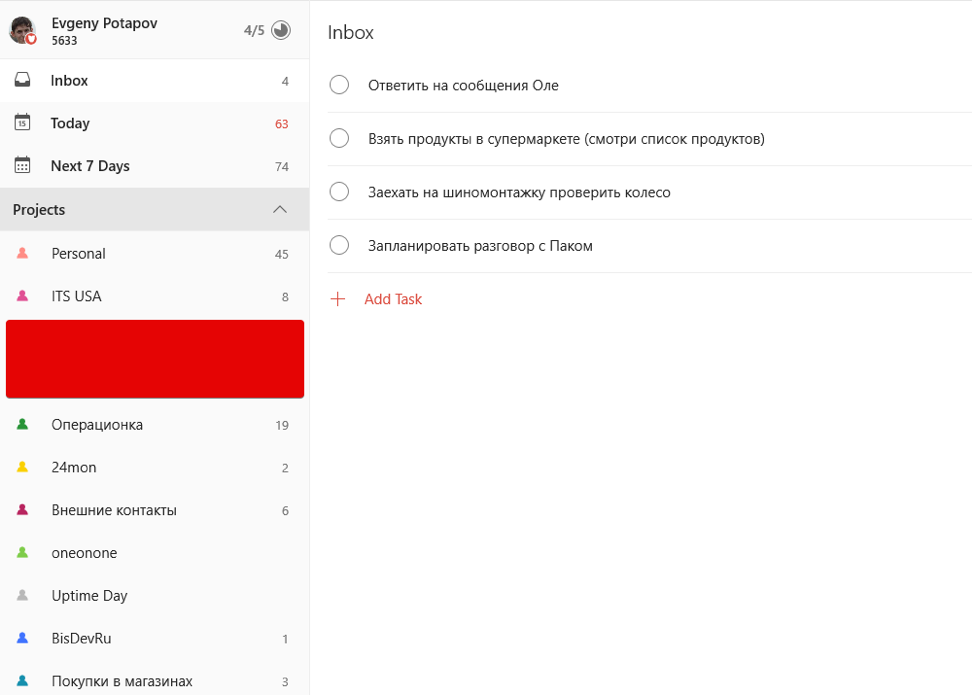This screenshot has height=695, width=972.
Task: Click the Today count 63
Action: point(281,124)
